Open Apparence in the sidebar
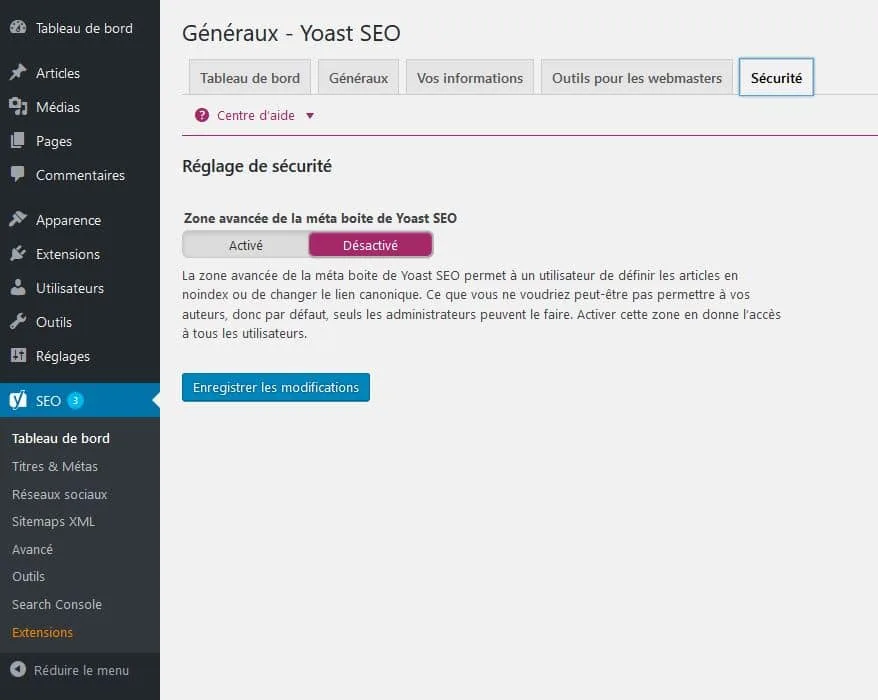 (80, 220)
